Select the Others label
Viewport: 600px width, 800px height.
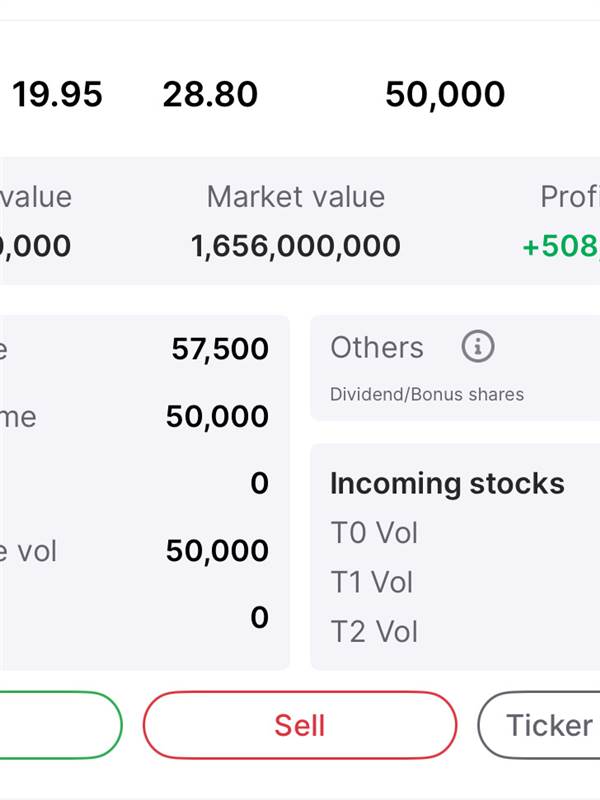pos(377,348)
